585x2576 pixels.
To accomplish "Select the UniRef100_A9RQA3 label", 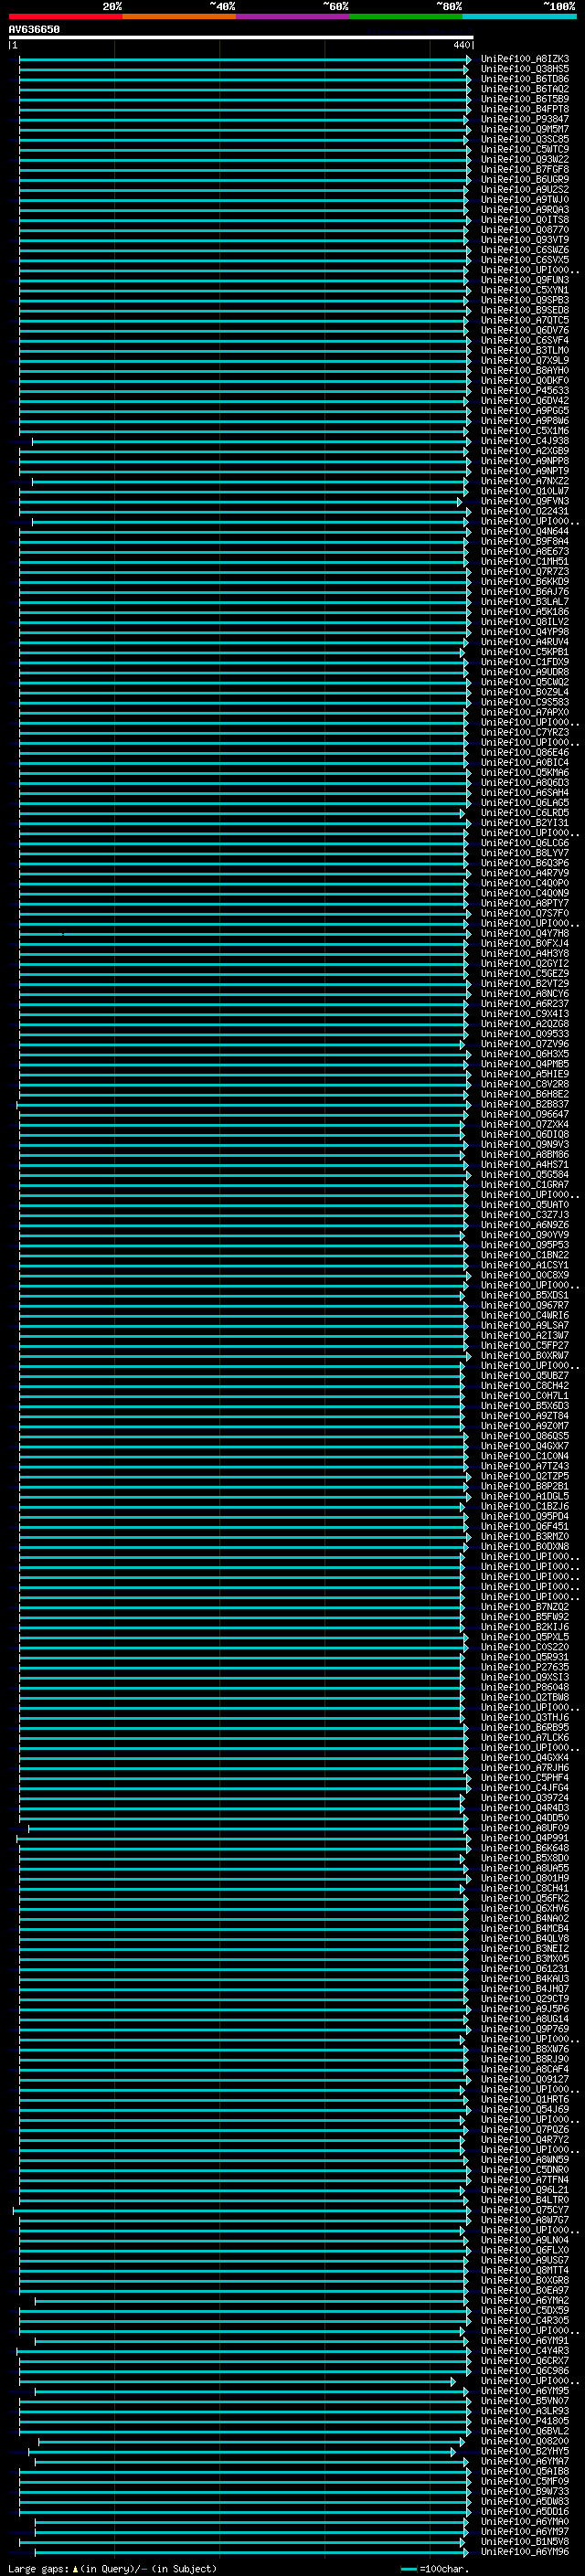I will click(x=524, y=210).
